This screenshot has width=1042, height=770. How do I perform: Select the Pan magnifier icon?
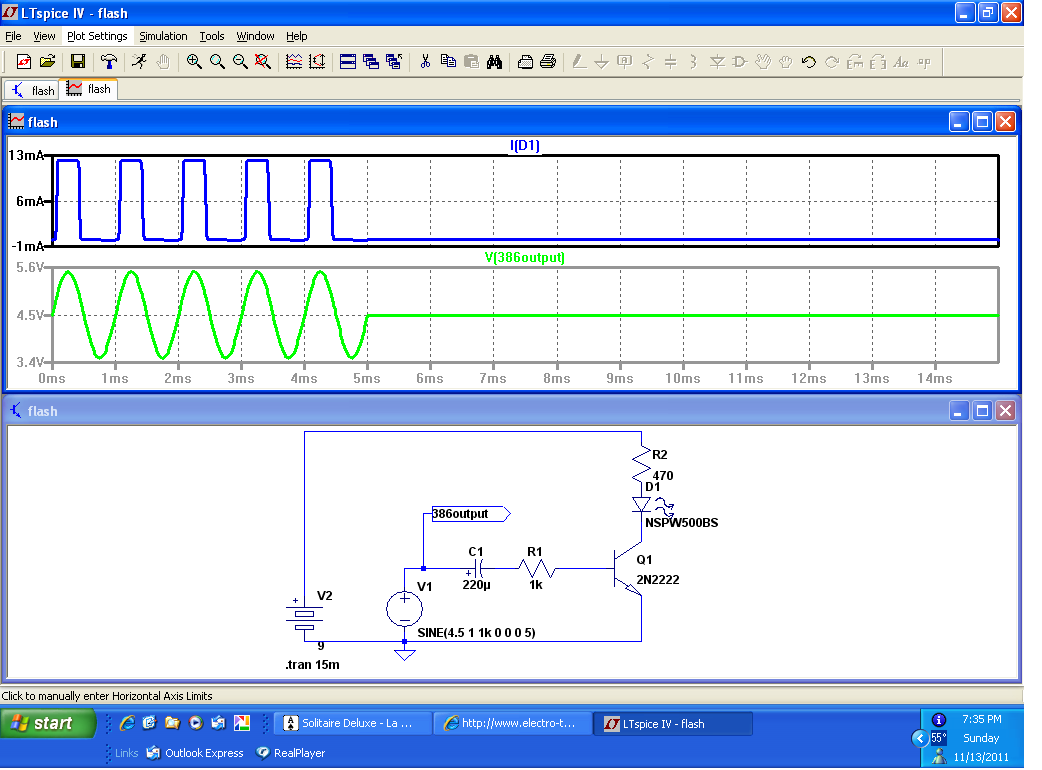(x=217, y=62)
